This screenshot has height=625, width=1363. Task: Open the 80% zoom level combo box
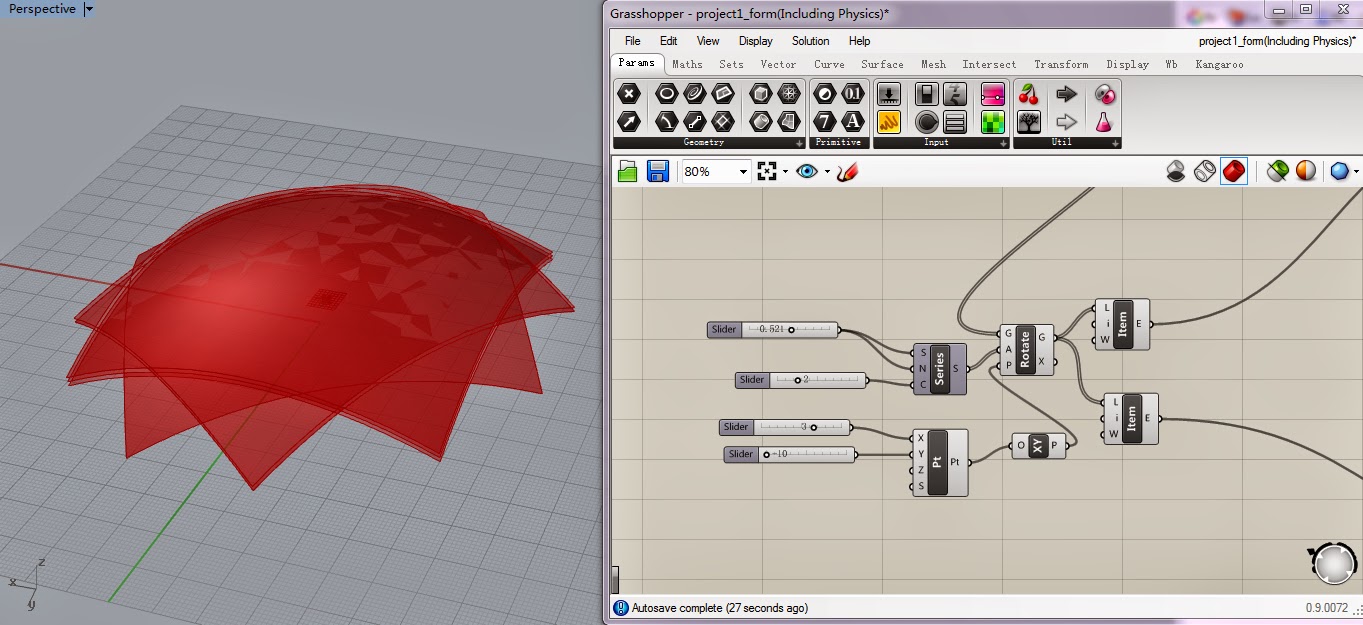click(716, 171)
